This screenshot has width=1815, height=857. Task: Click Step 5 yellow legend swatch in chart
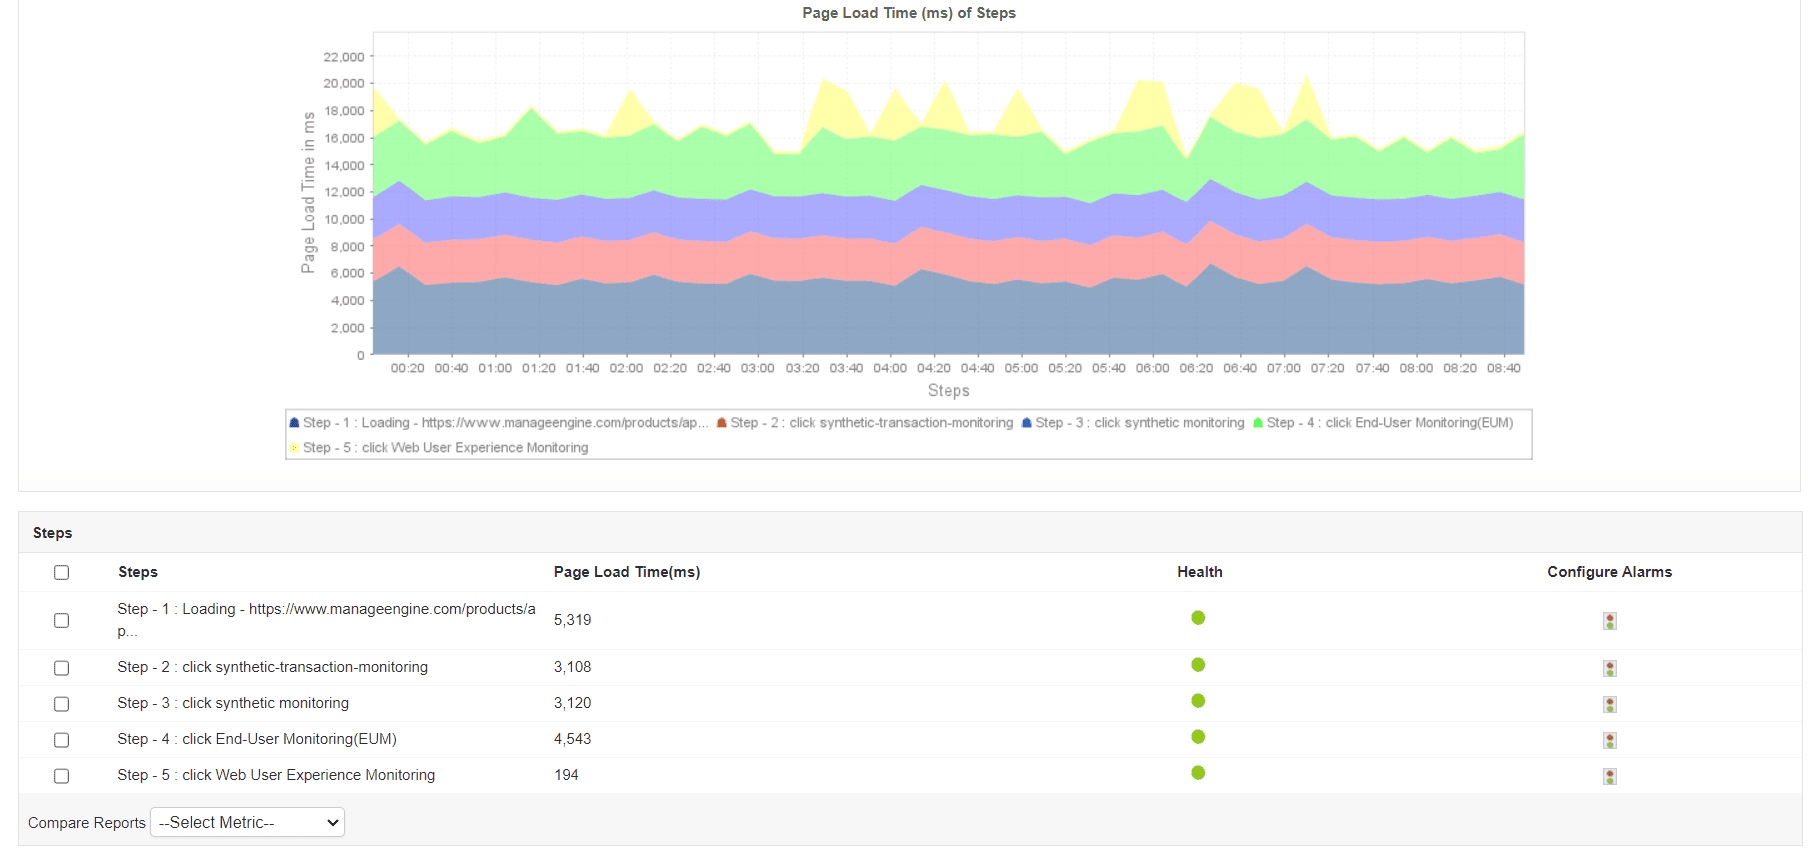(x=295, y=448)
